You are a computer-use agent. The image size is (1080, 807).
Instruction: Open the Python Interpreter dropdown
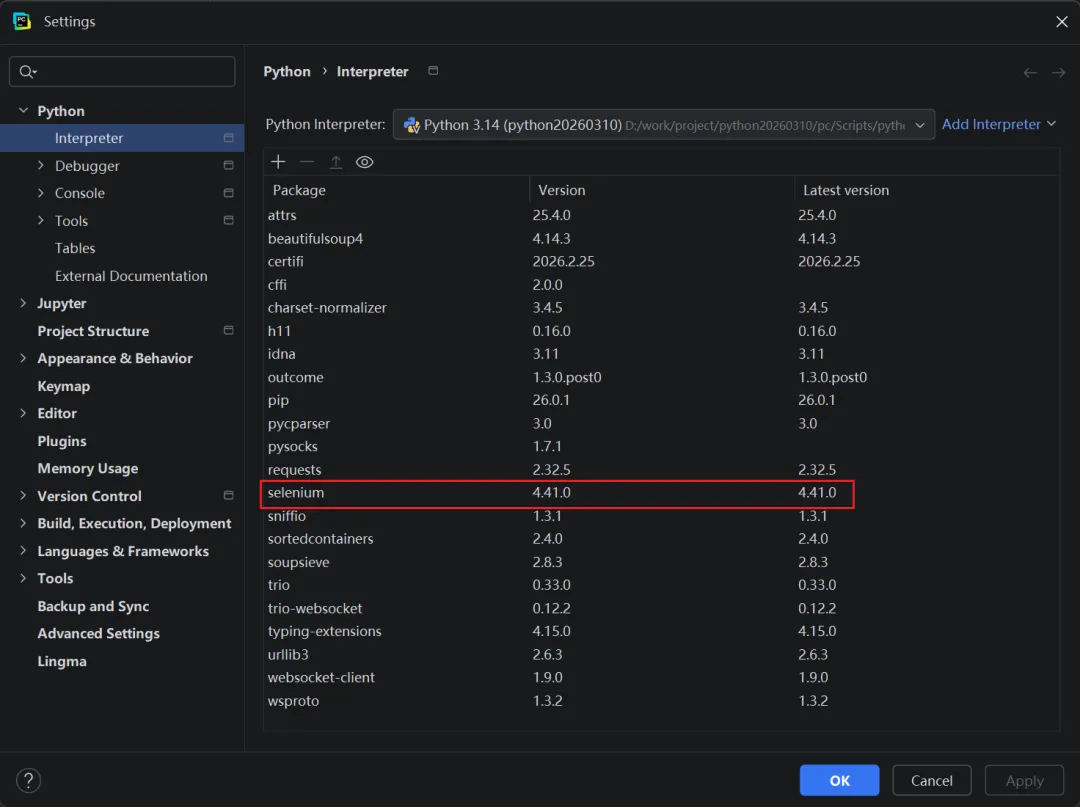tap(664, 125)
